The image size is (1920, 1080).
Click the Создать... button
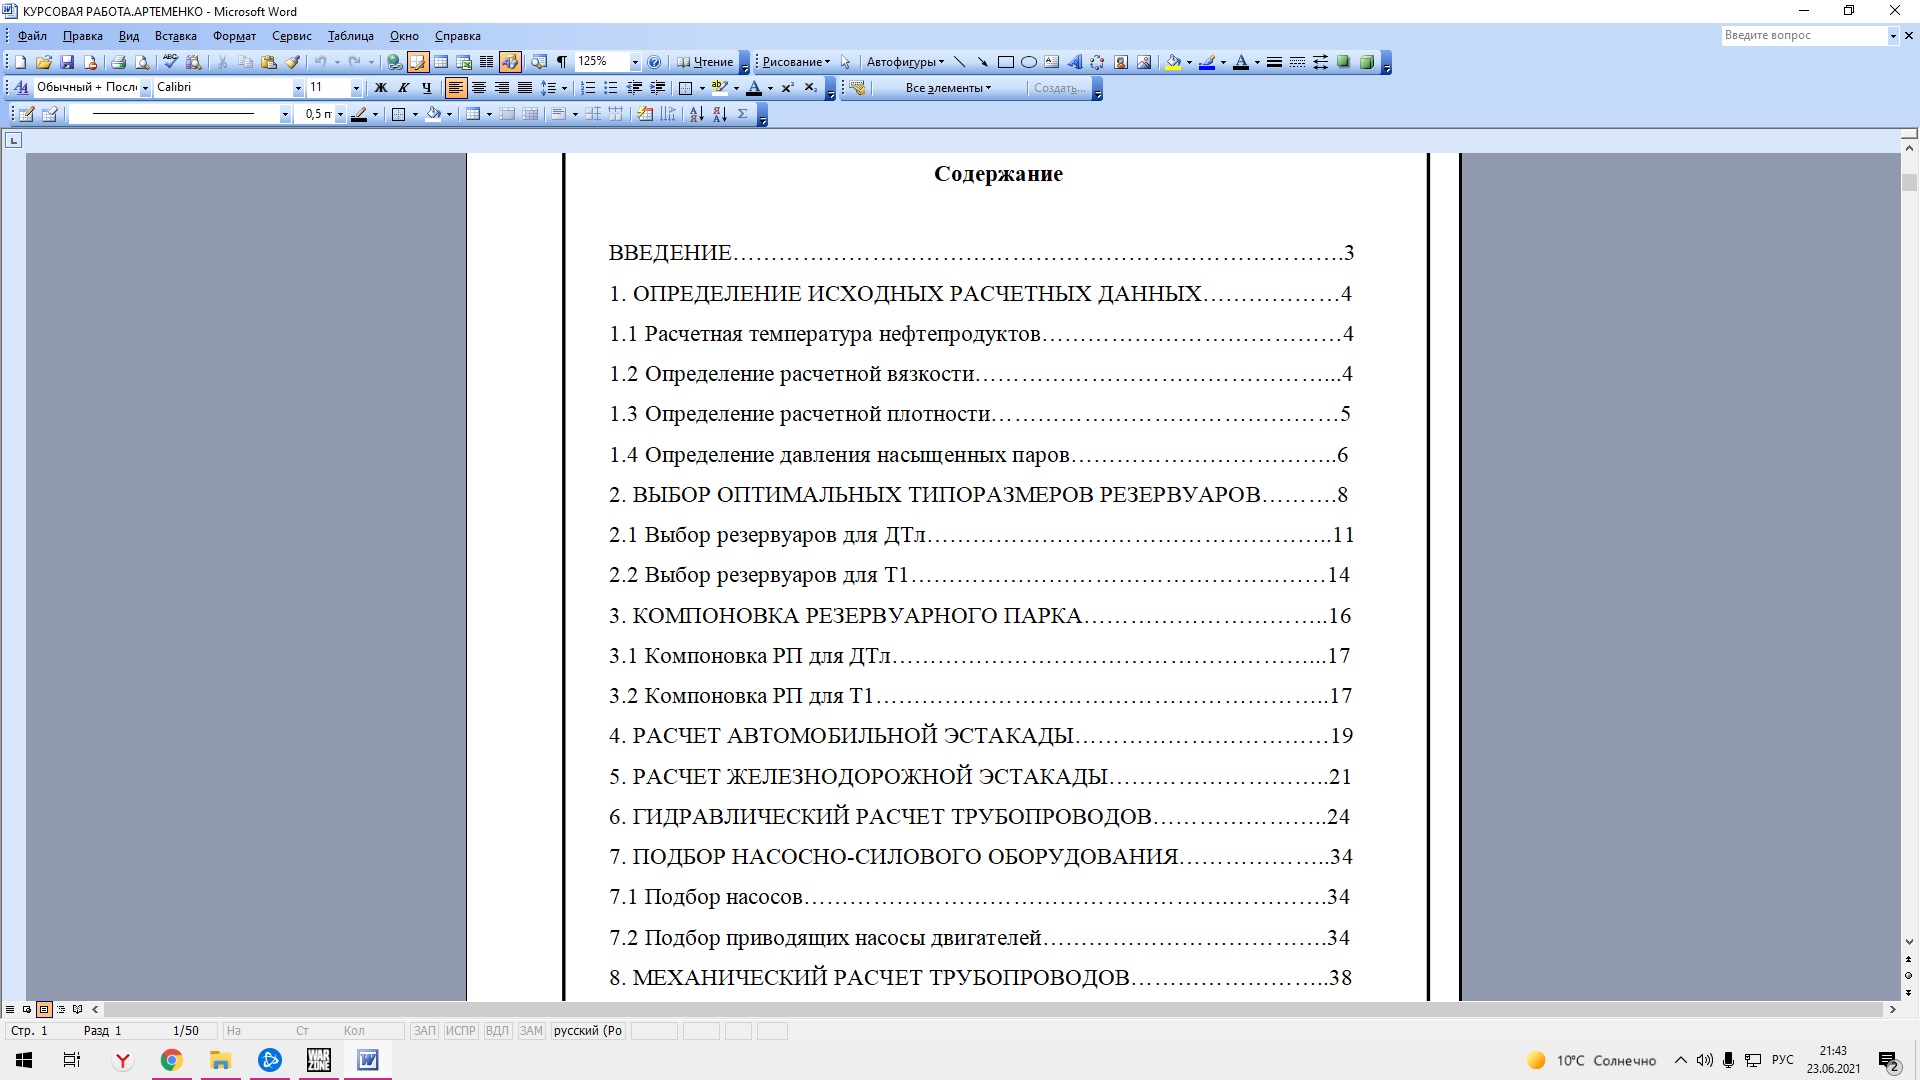[x=1059, y=88]
